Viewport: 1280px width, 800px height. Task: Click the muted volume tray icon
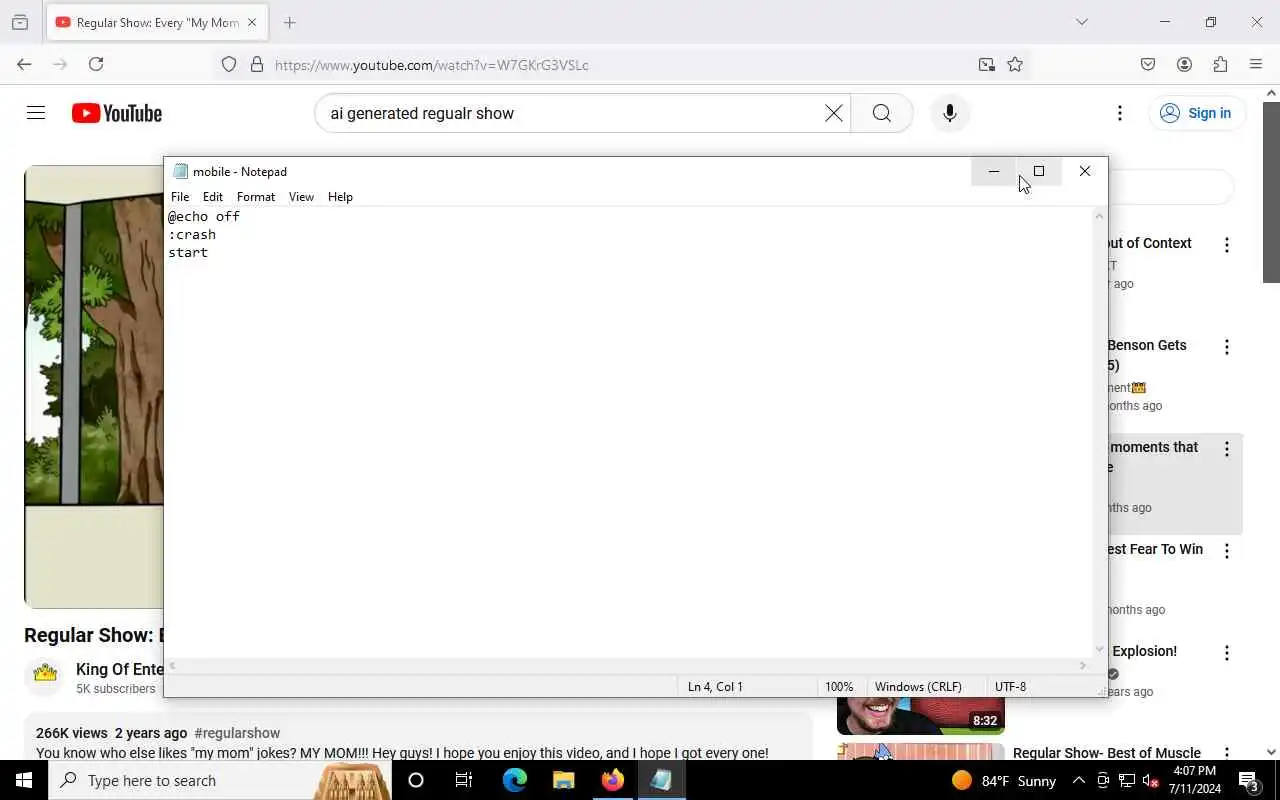coord(1150,780)
